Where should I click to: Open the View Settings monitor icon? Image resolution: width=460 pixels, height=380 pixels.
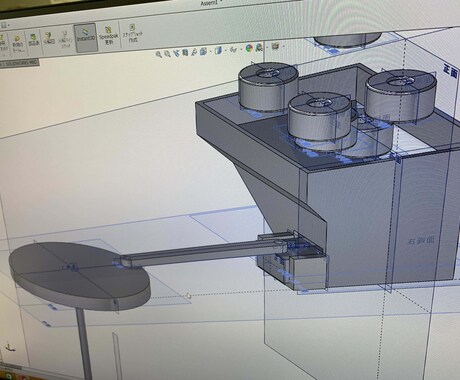[x=275, y=46]
